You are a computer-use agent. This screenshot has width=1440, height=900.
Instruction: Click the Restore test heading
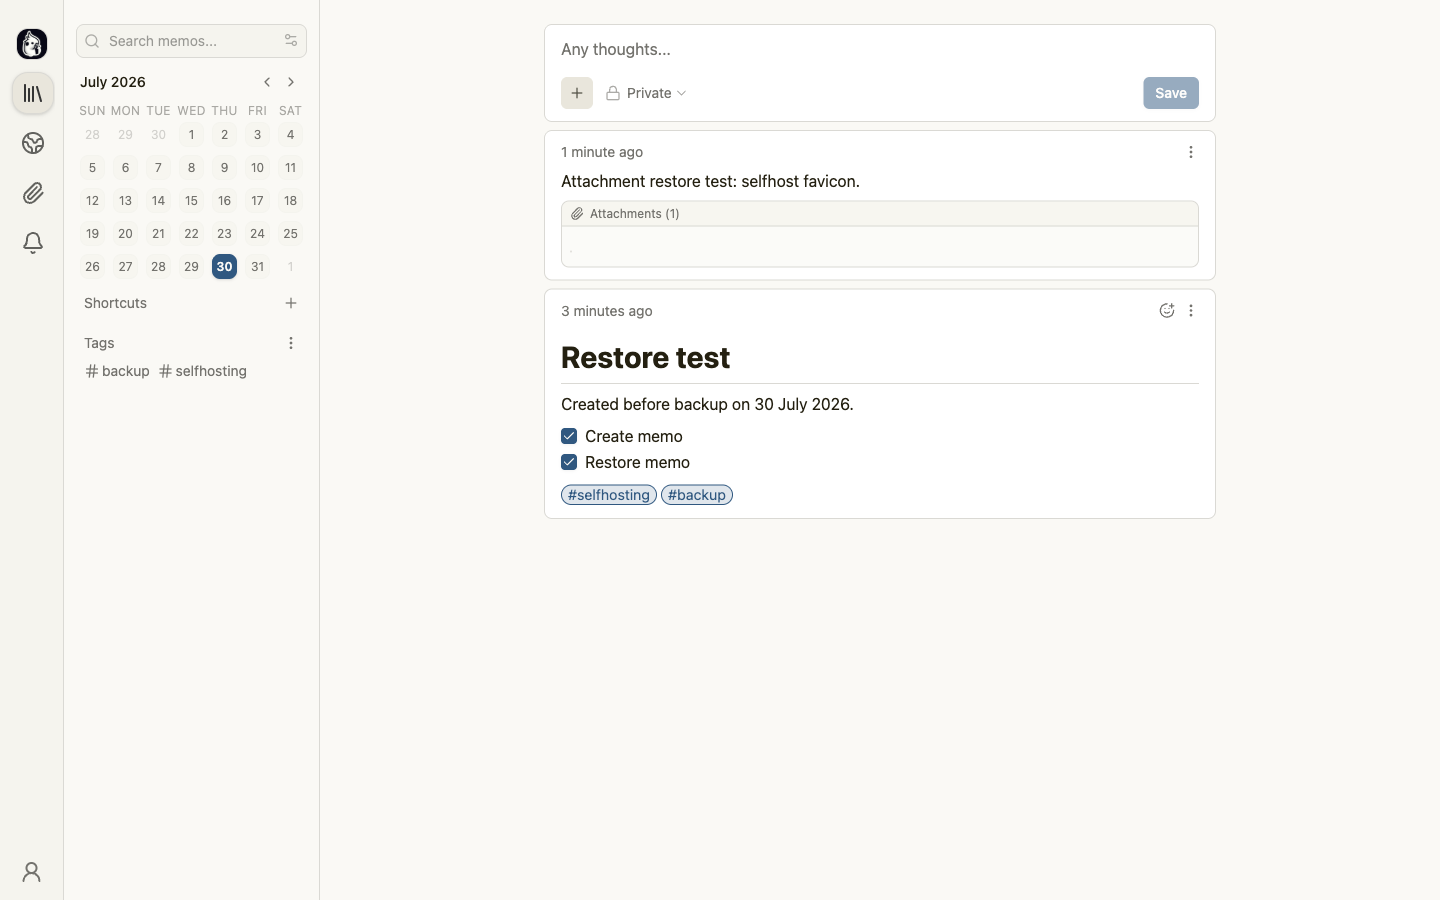pos(646,358)
